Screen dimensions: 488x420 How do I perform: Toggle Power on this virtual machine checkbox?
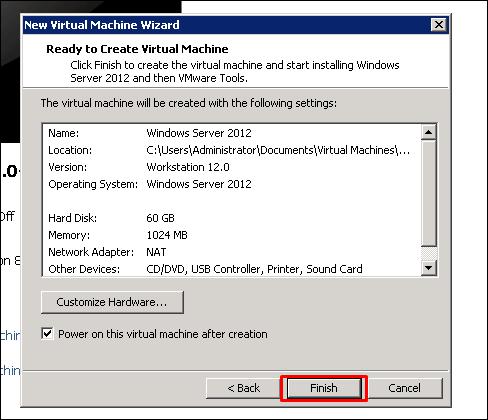[x=47, y=334]
